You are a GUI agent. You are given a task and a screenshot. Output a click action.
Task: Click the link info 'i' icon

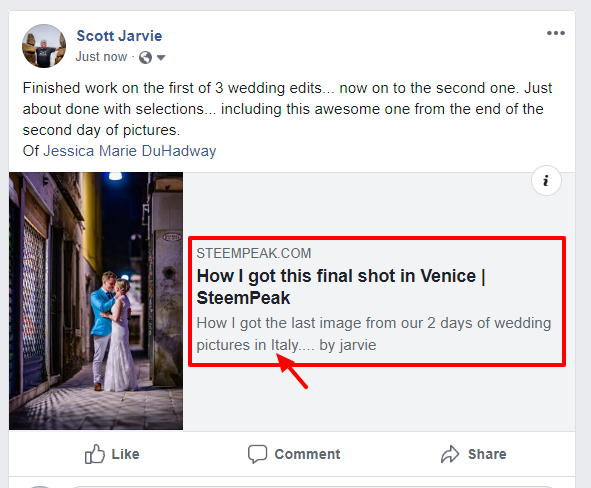pyautogui.click(x=546, y=181)
